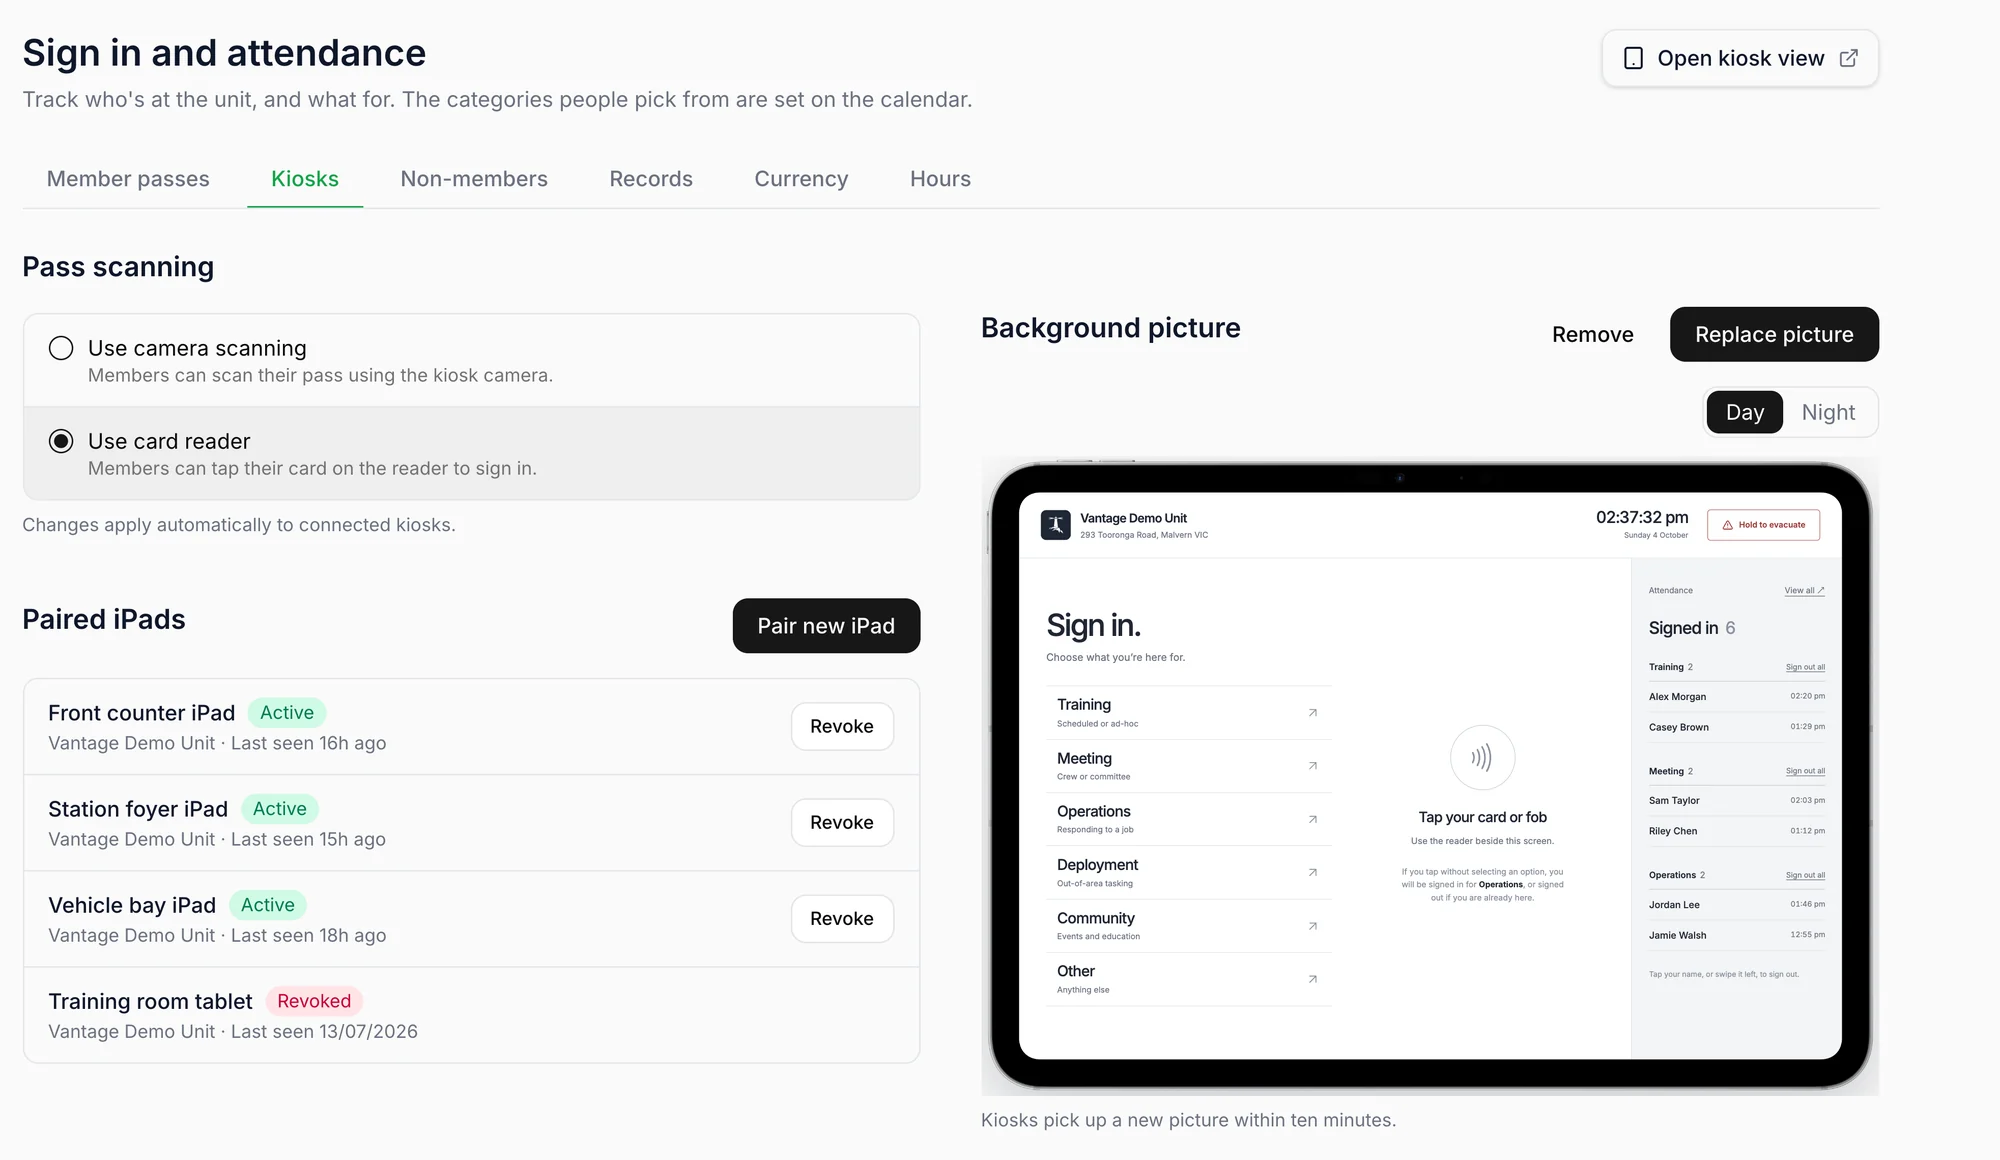The width and height of the screenshot is (2000, 1160).
Task: Revoke the Front counter iPad
Action: [x=842, y=726]
